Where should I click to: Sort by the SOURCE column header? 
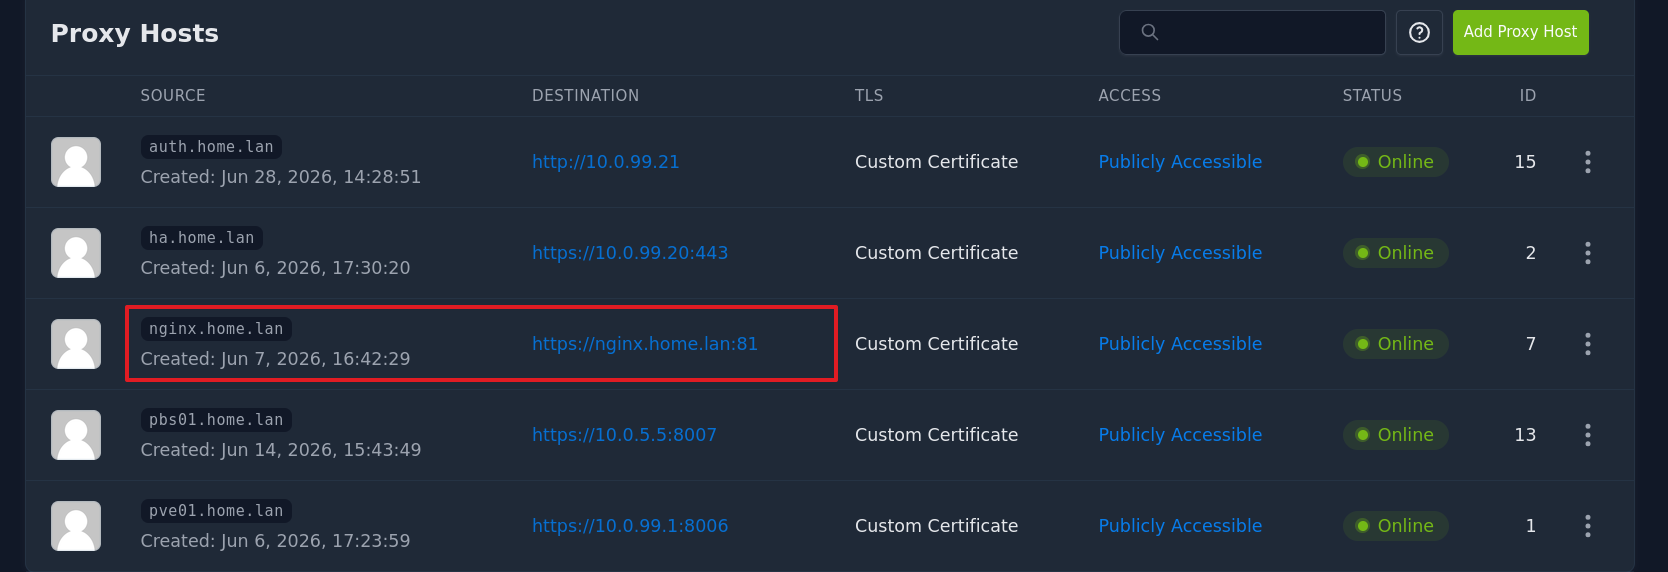[x=173, y=96]
